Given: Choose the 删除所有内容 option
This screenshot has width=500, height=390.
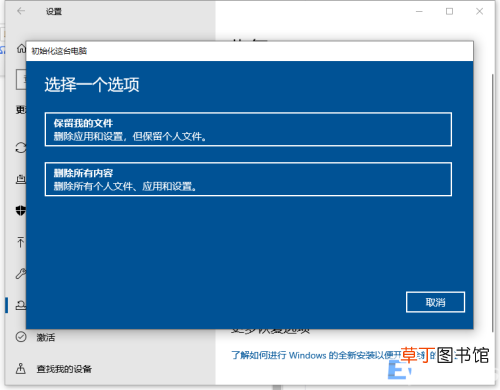Looking at the screenshot, I should (248, 179).
